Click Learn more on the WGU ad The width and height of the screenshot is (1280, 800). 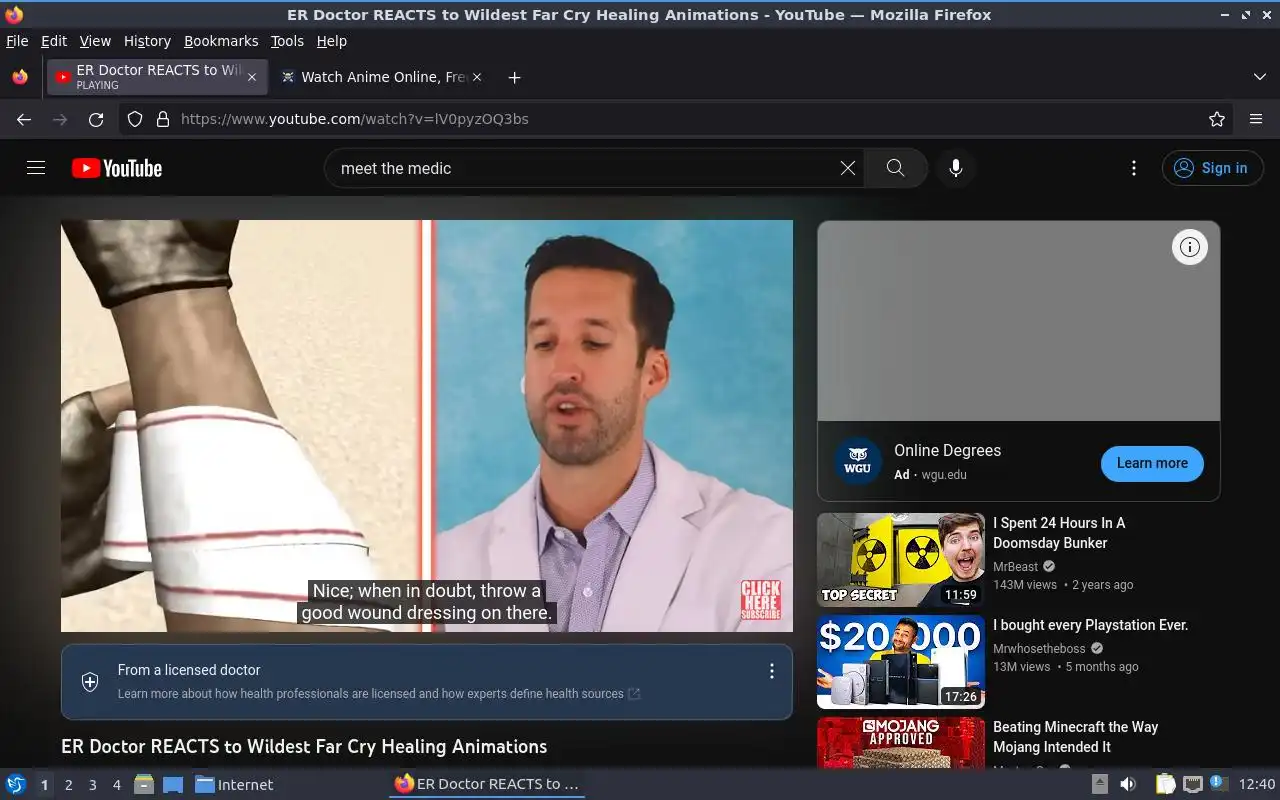pos(1152,463)
